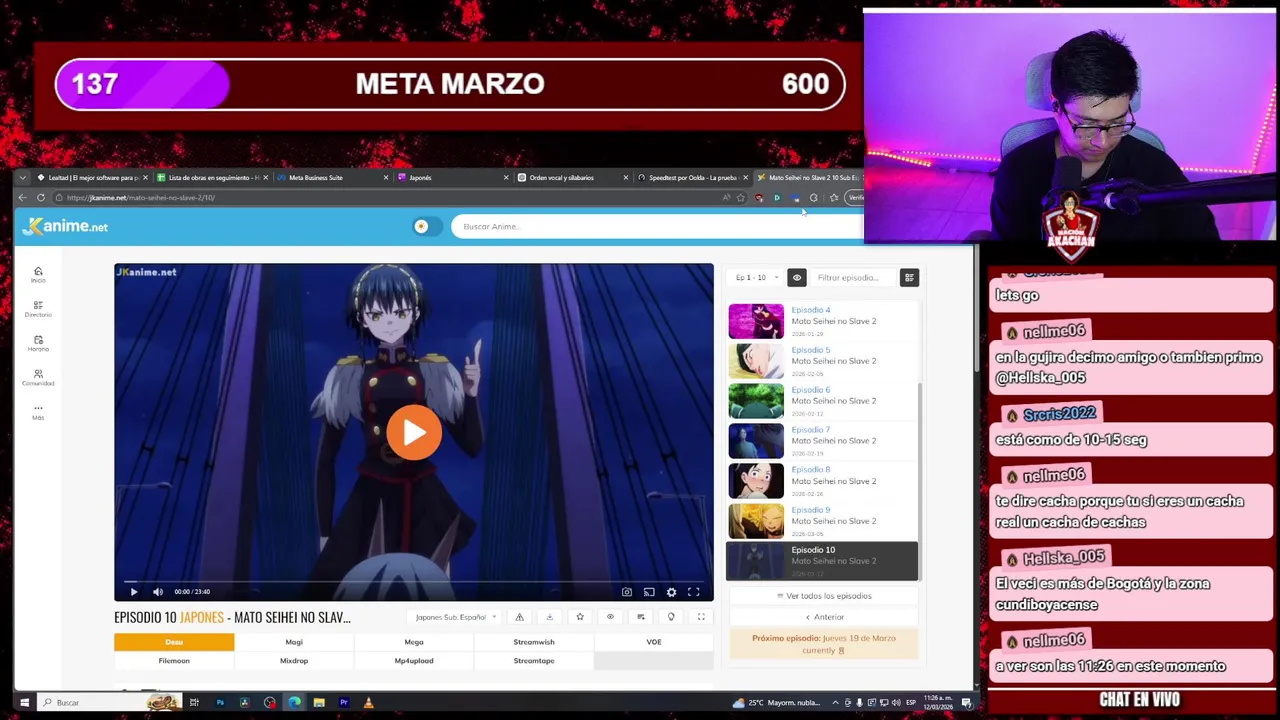Click Ver todos los episodios
This screenshot has height=720, width=1280.
tap(824, 596)
